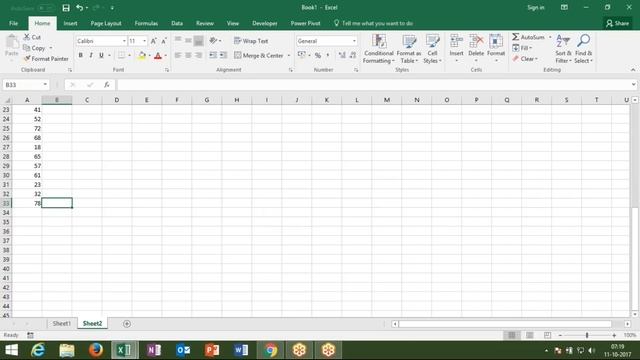640x360 pixels.
Task: Open the font size 11 dropdown
Action: (x=144, y=41)
